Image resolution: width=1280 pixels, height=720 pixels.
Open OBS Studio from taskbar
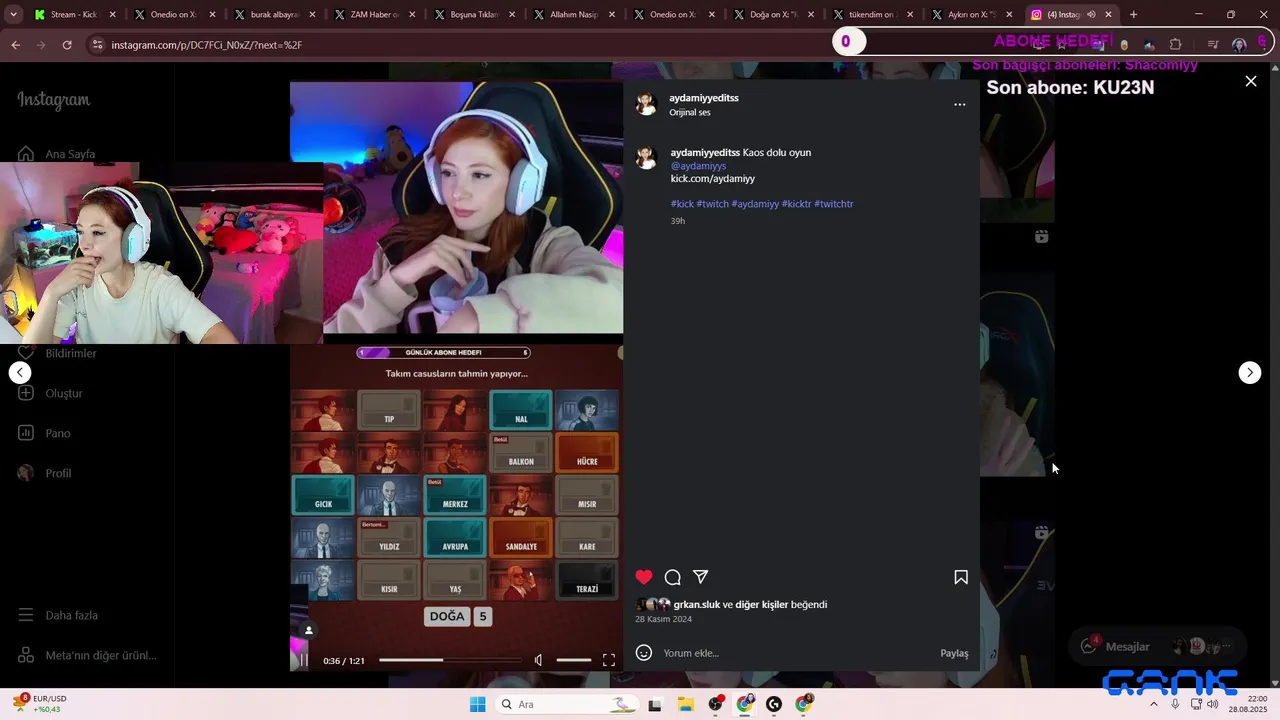tap(715, 704)
